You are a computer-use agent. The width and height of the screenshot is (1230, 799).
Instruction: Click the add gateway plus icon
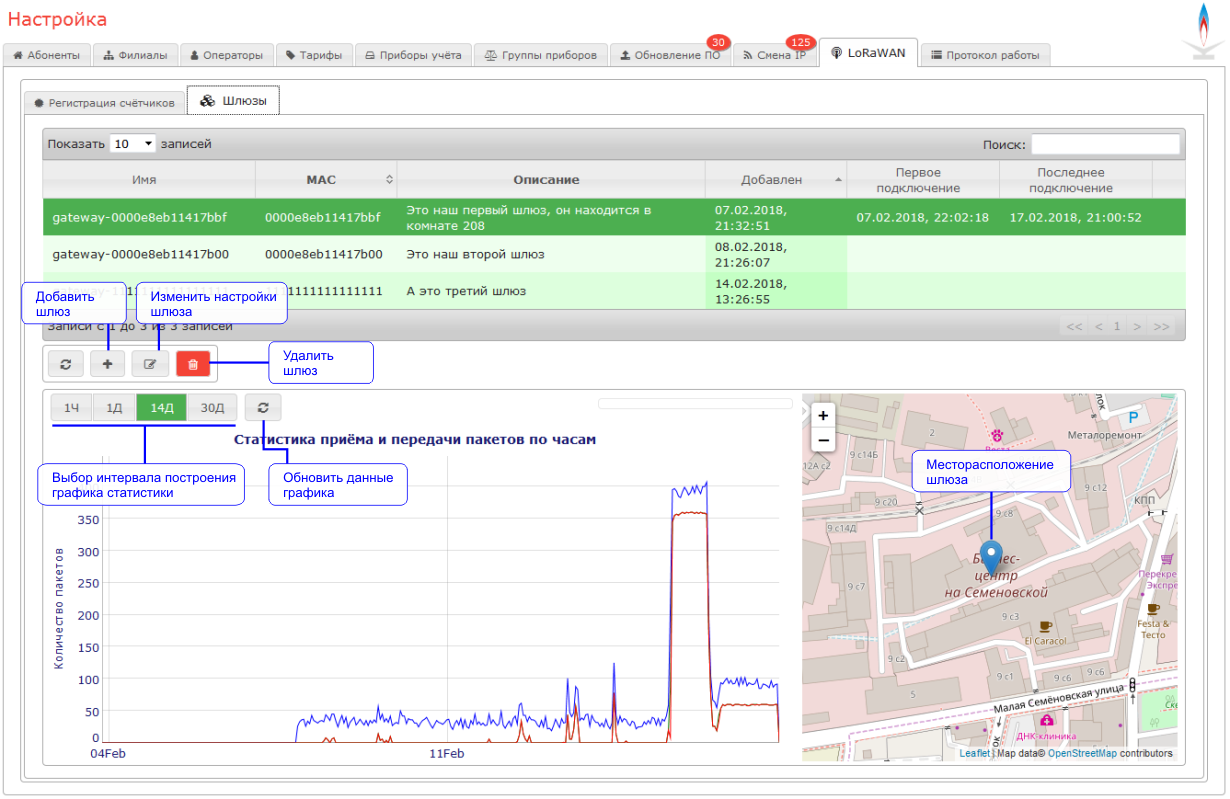tap(107, 364)
